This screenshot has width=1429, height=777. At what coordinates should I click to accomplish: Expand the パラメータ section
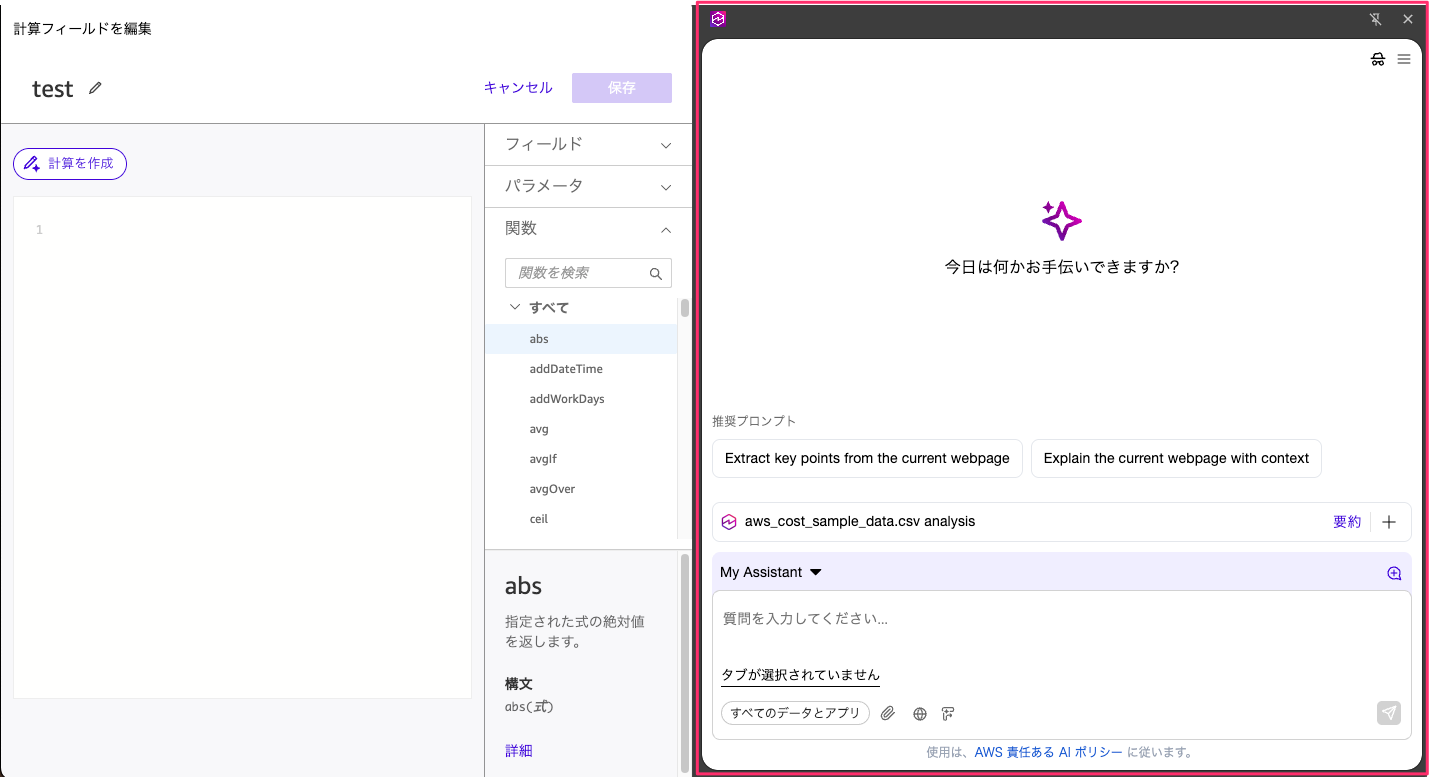pos(588,186)
